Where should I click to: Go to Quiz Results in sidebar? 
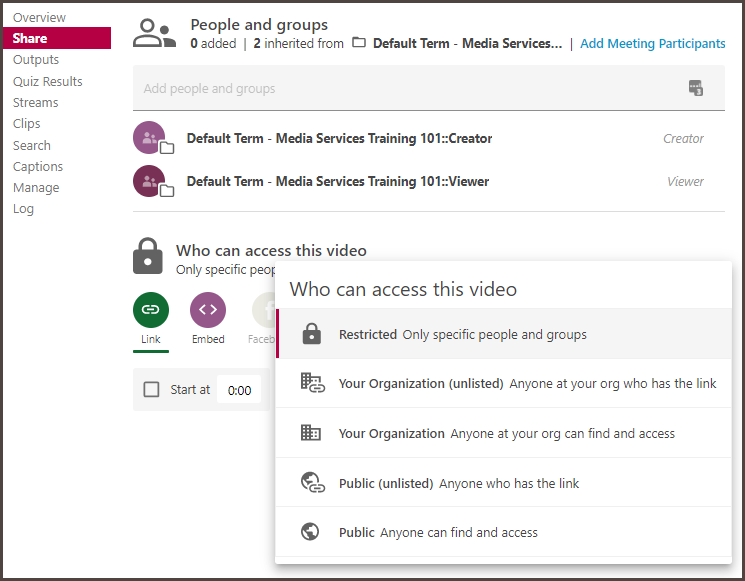tap(47, 81)
